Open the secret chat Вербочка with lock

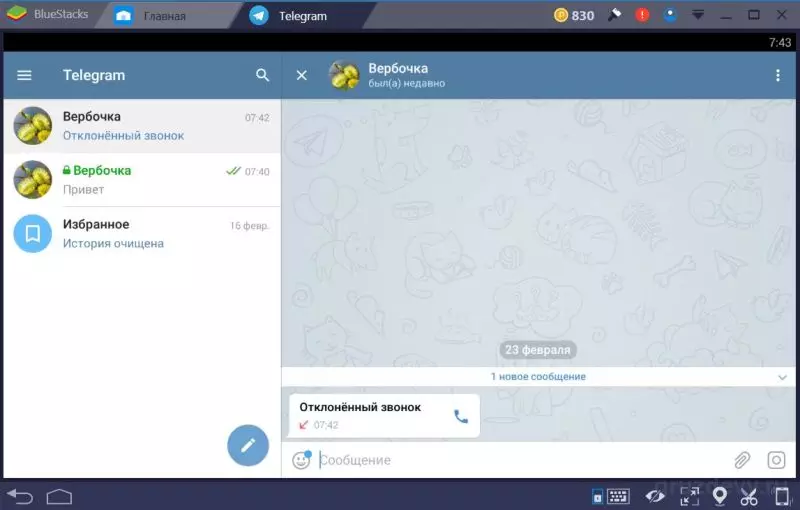coord(142,180)
